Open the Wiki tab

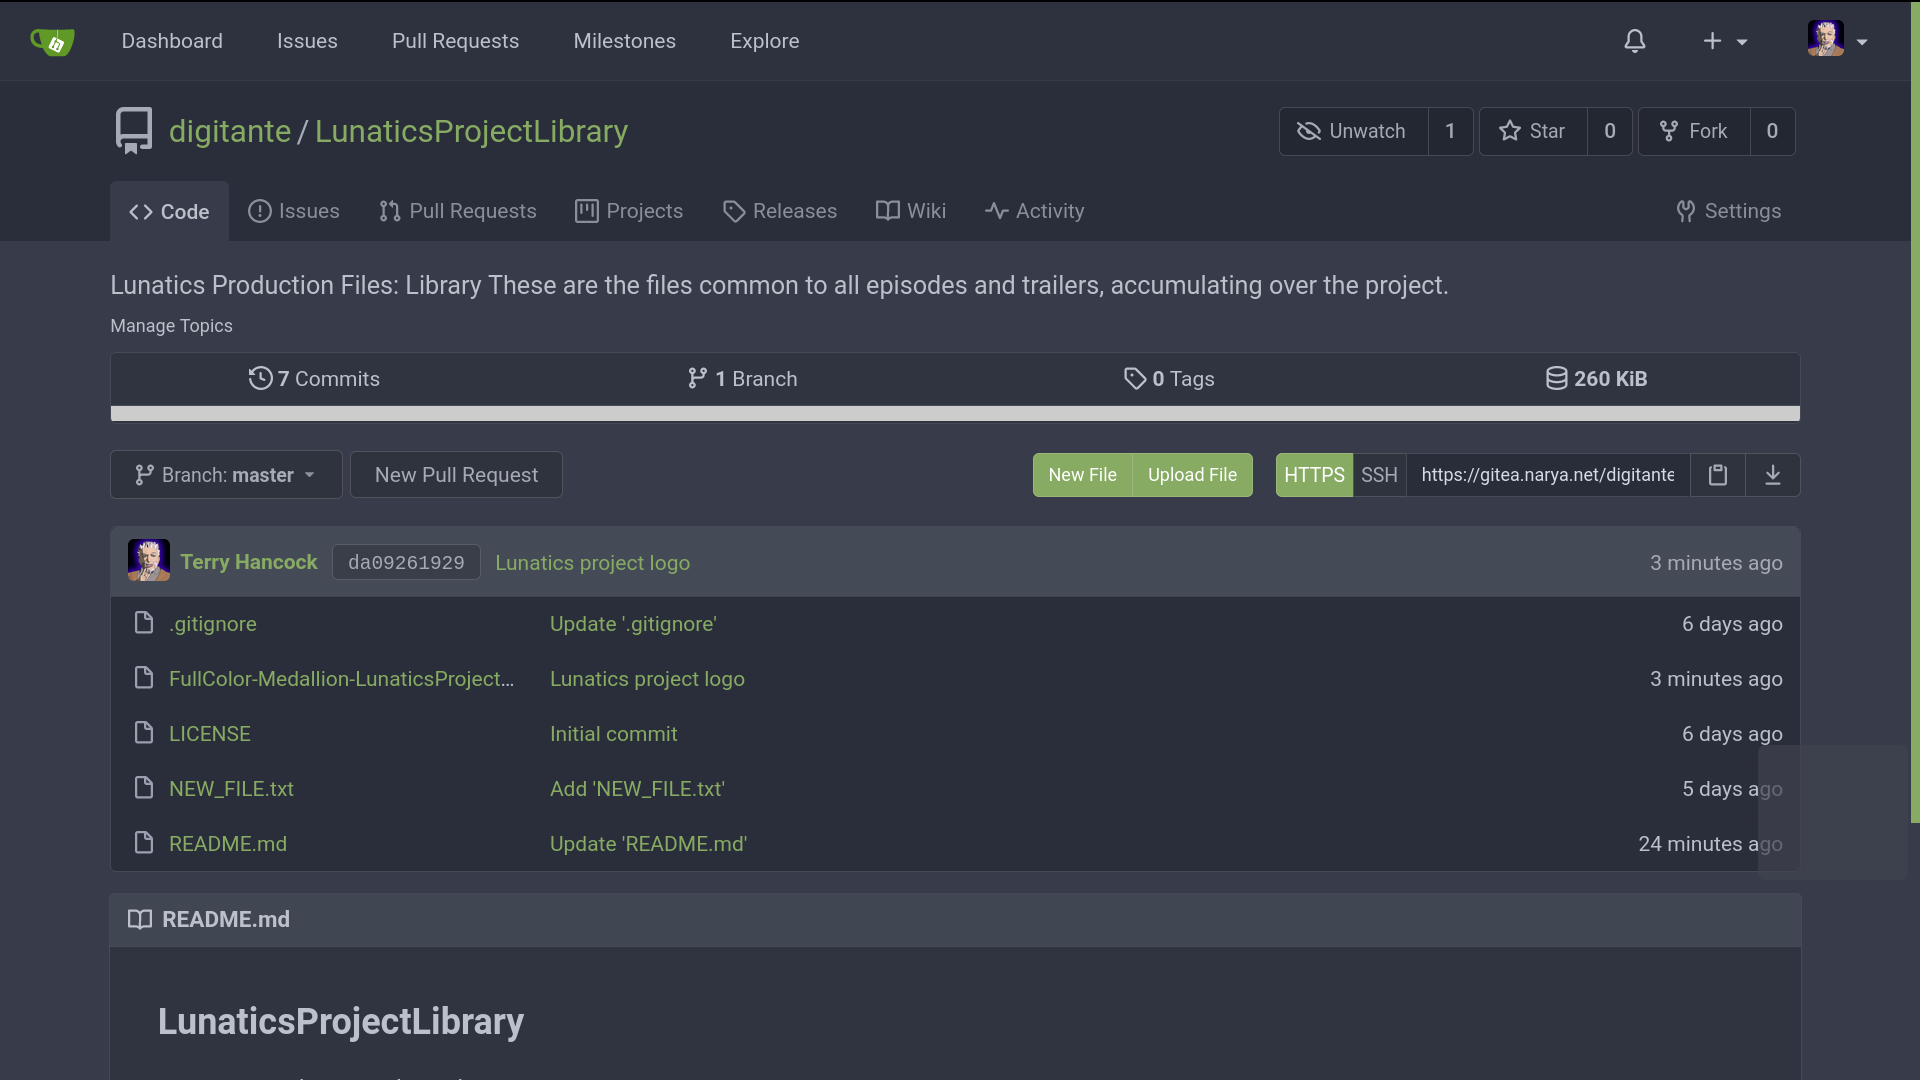pos(911,211)
